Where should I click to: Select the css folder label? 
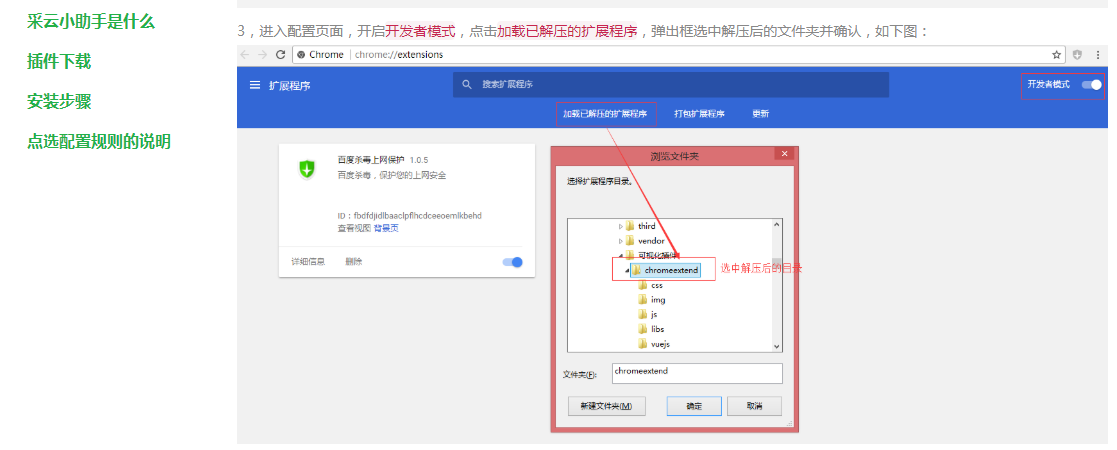click(x=657, y=285)
